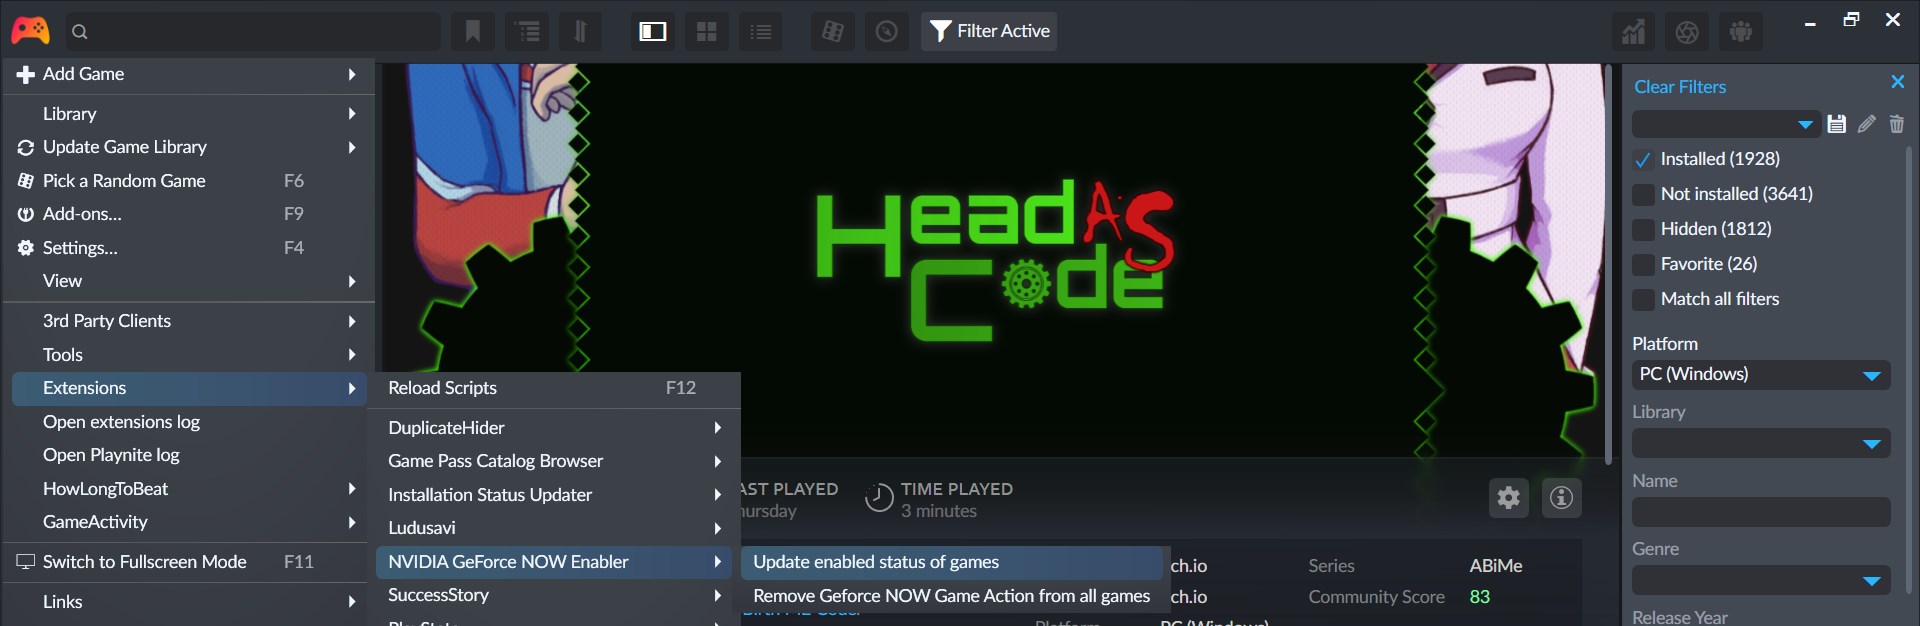1920x626 pixels.
Task: Check the Hidden (1812) filter
Action: click(x=1642, y=229)
